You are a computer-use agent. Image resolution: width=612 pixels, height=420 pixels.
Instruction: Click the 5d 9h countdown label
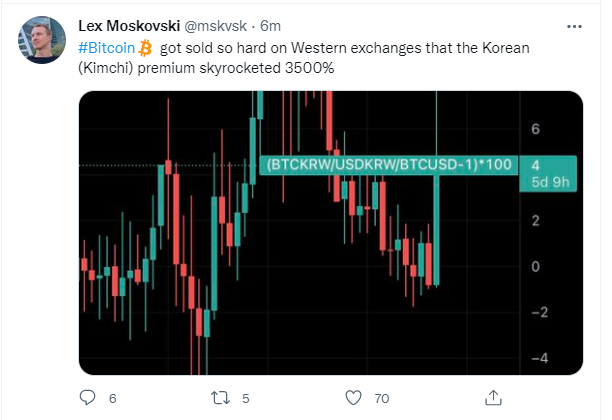coord(550,182)
